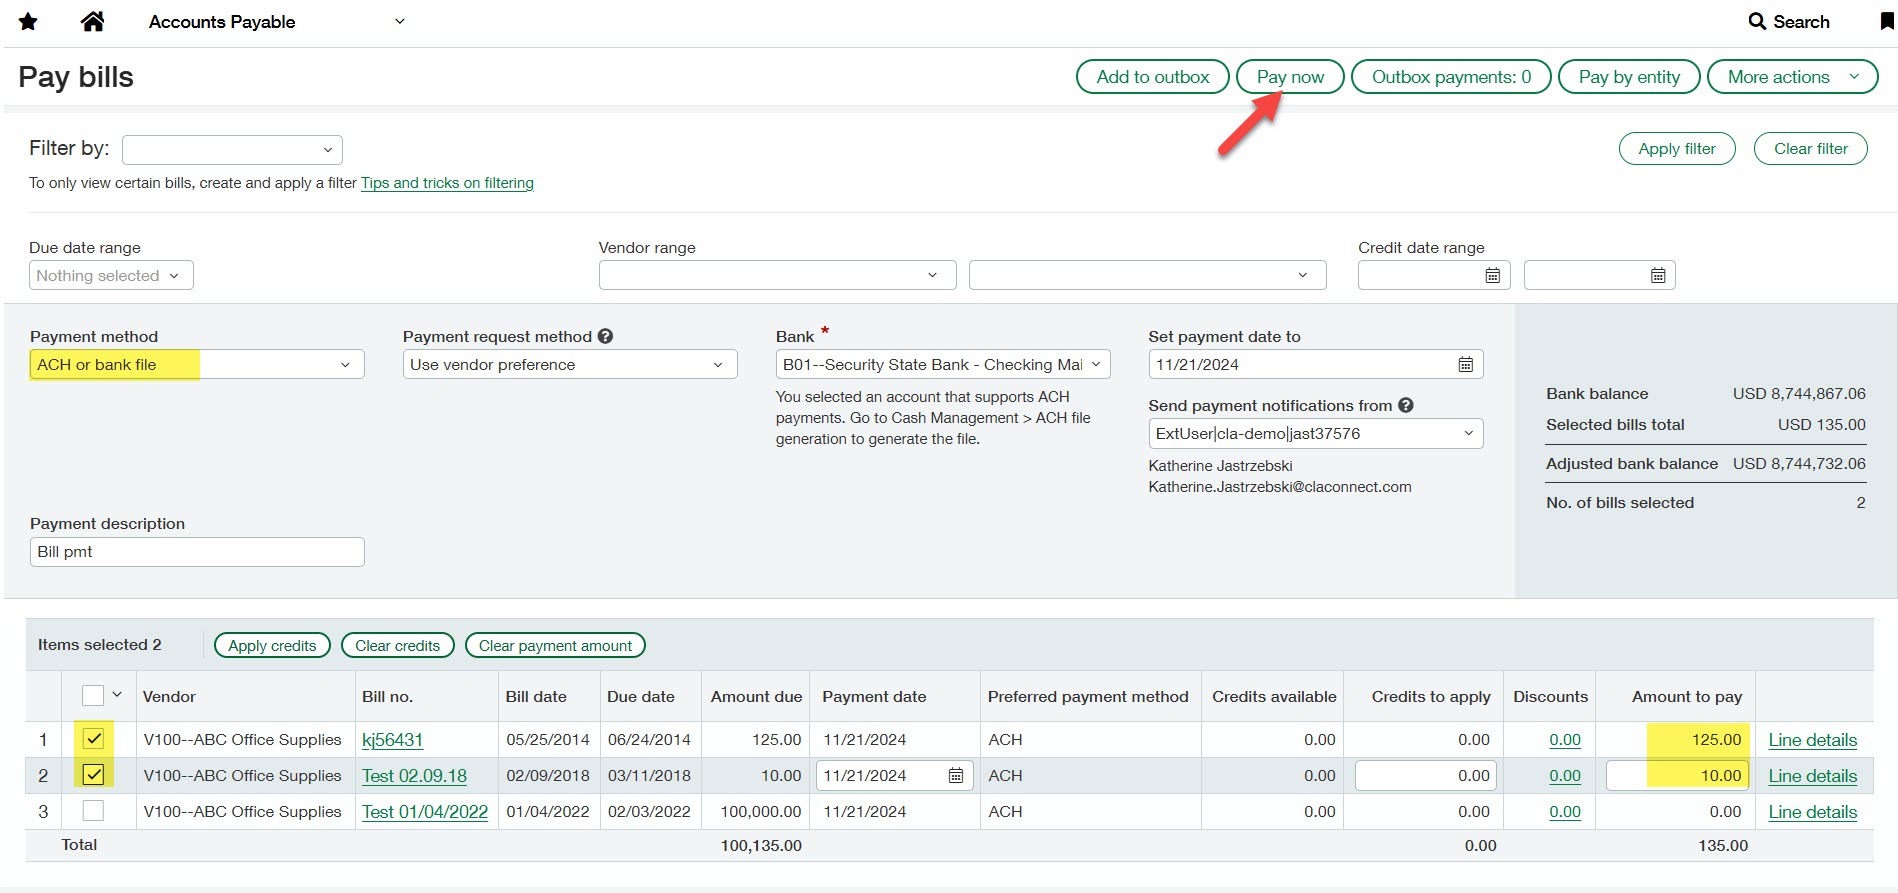Open Tips and tricks on filtering link
The image size is (1898, 893).
tap(447, 183)
